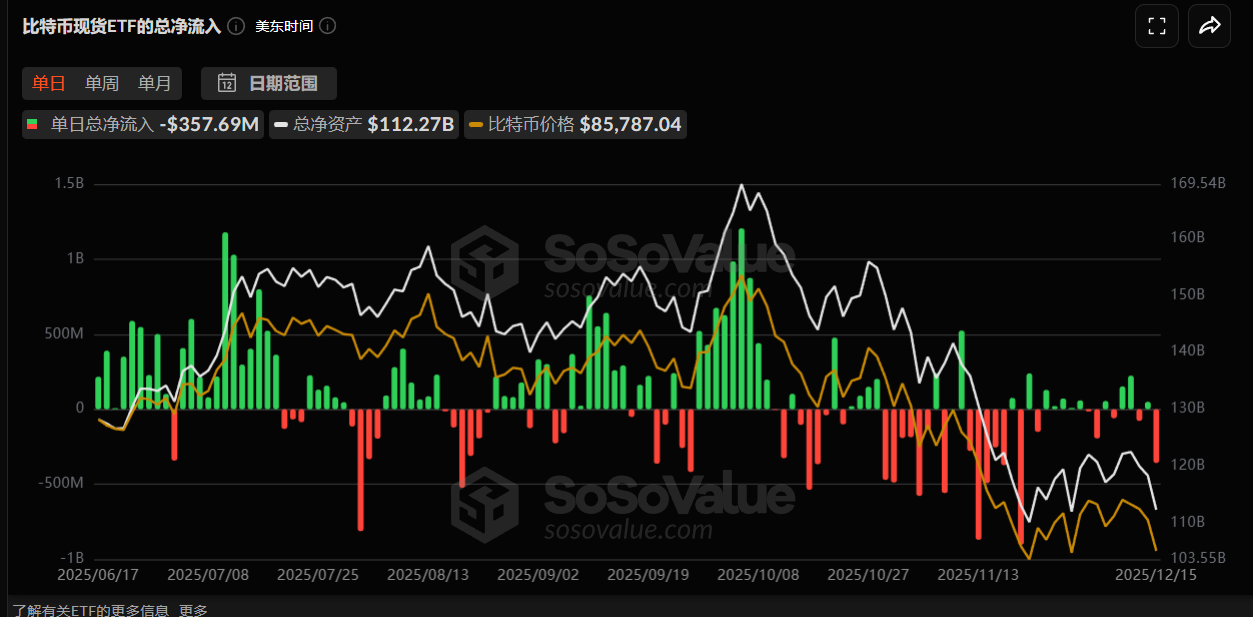This screenshot has width=1253, height=617.
Task: Click the tallest green bar in early July
Action: click(x=225, y=320)
